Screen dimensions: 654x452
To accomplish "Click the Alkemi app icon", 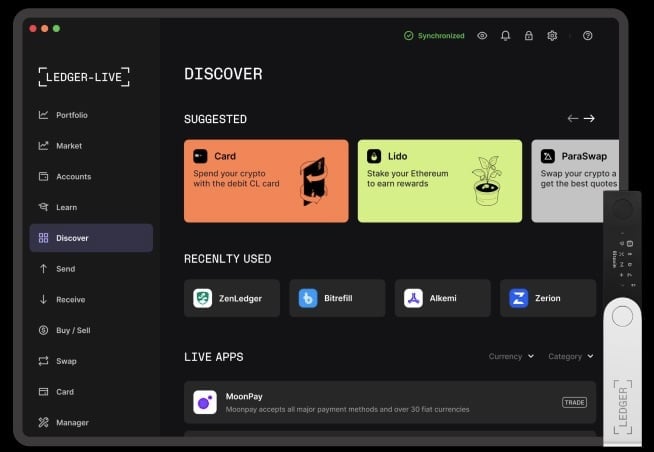I will pos(413,298).
